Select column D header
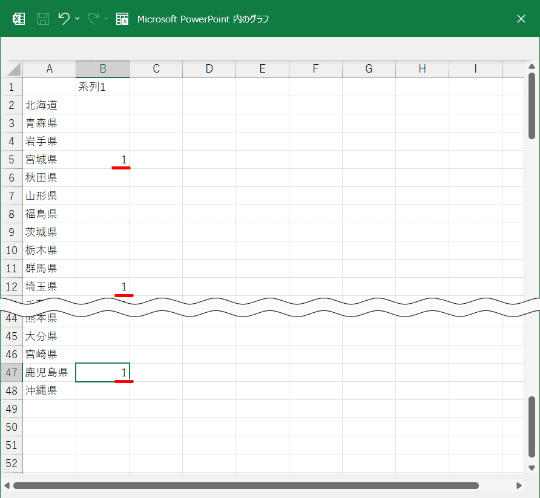Viewport: 540px width, 498px height. tap(209, 69)
